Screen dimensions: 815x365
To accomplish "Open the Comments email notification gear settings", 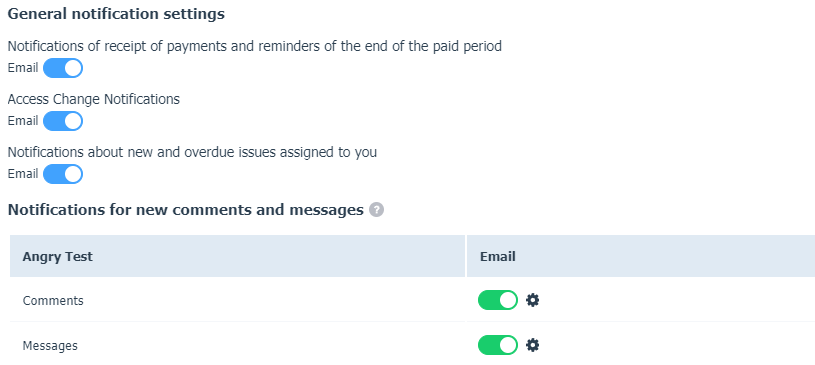I will coord(532,300).
